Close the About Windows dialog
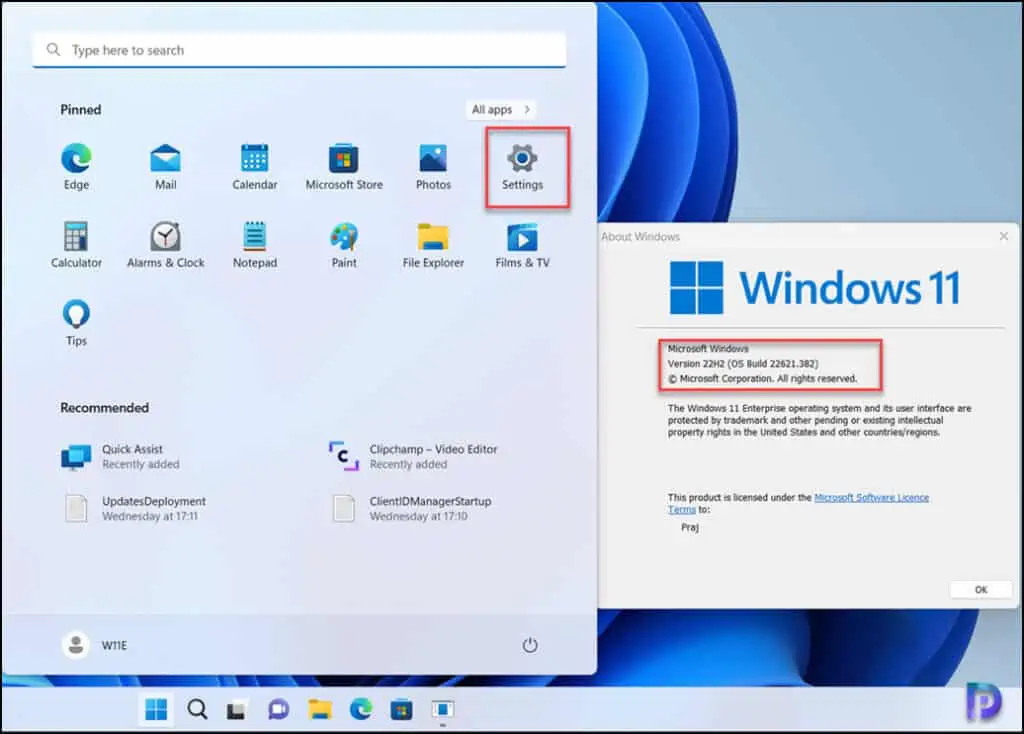1024x734 pixels. click(1004, 236)
